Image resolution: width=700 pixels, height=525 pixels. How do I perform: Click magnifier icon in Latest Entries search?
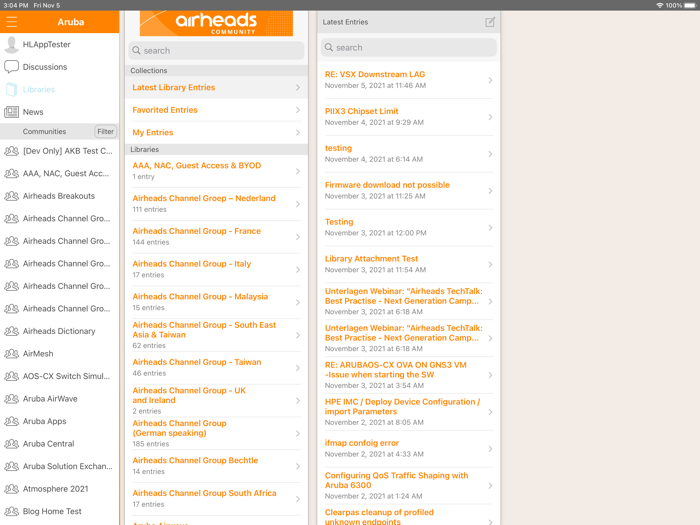pyautogui.click(x=329, y=47)
